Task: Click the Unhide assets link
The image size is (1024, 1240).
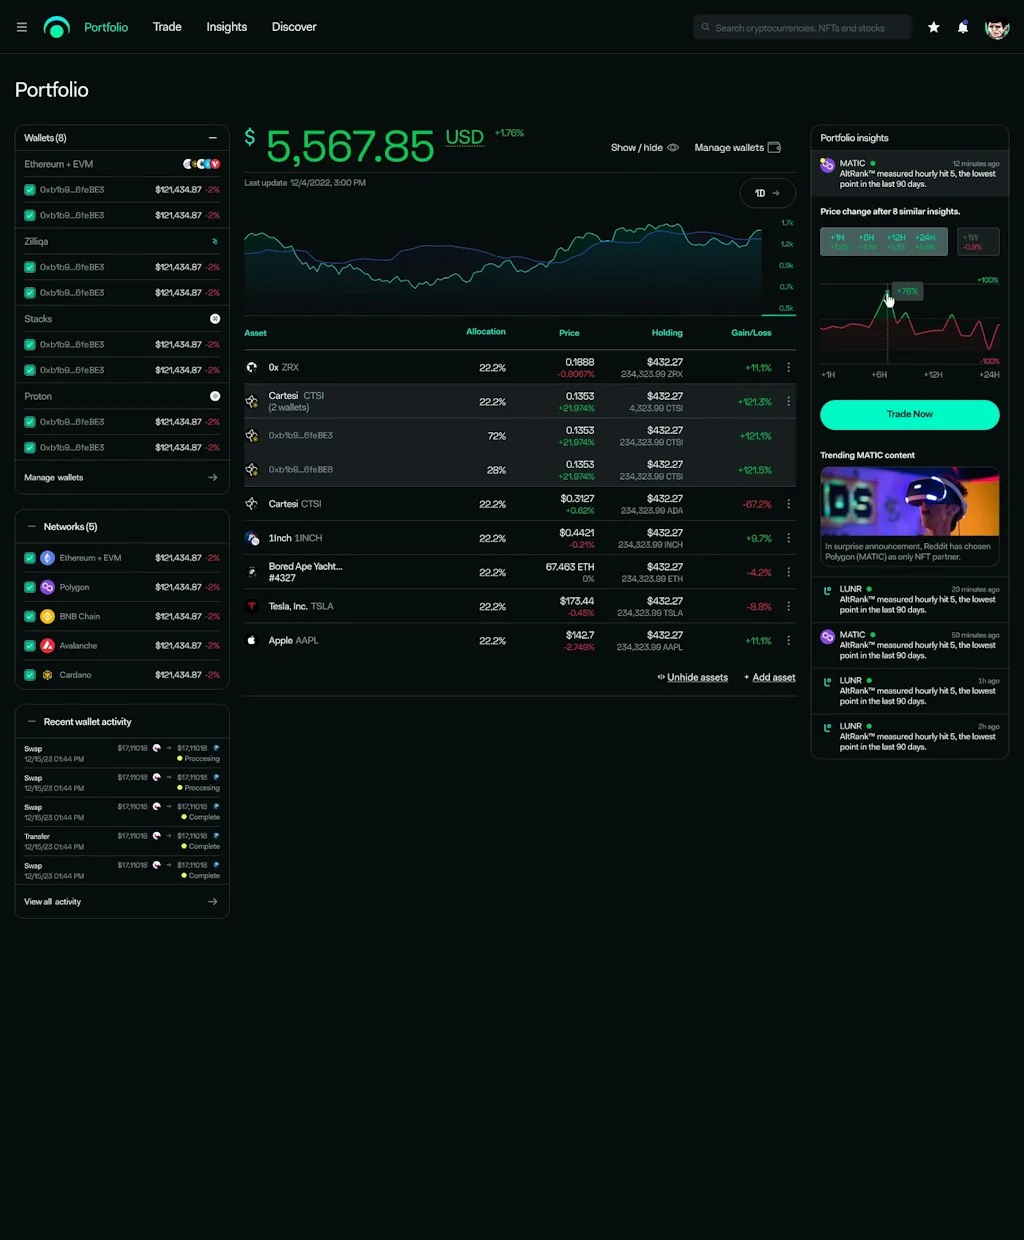Action: tap(697, 677)
